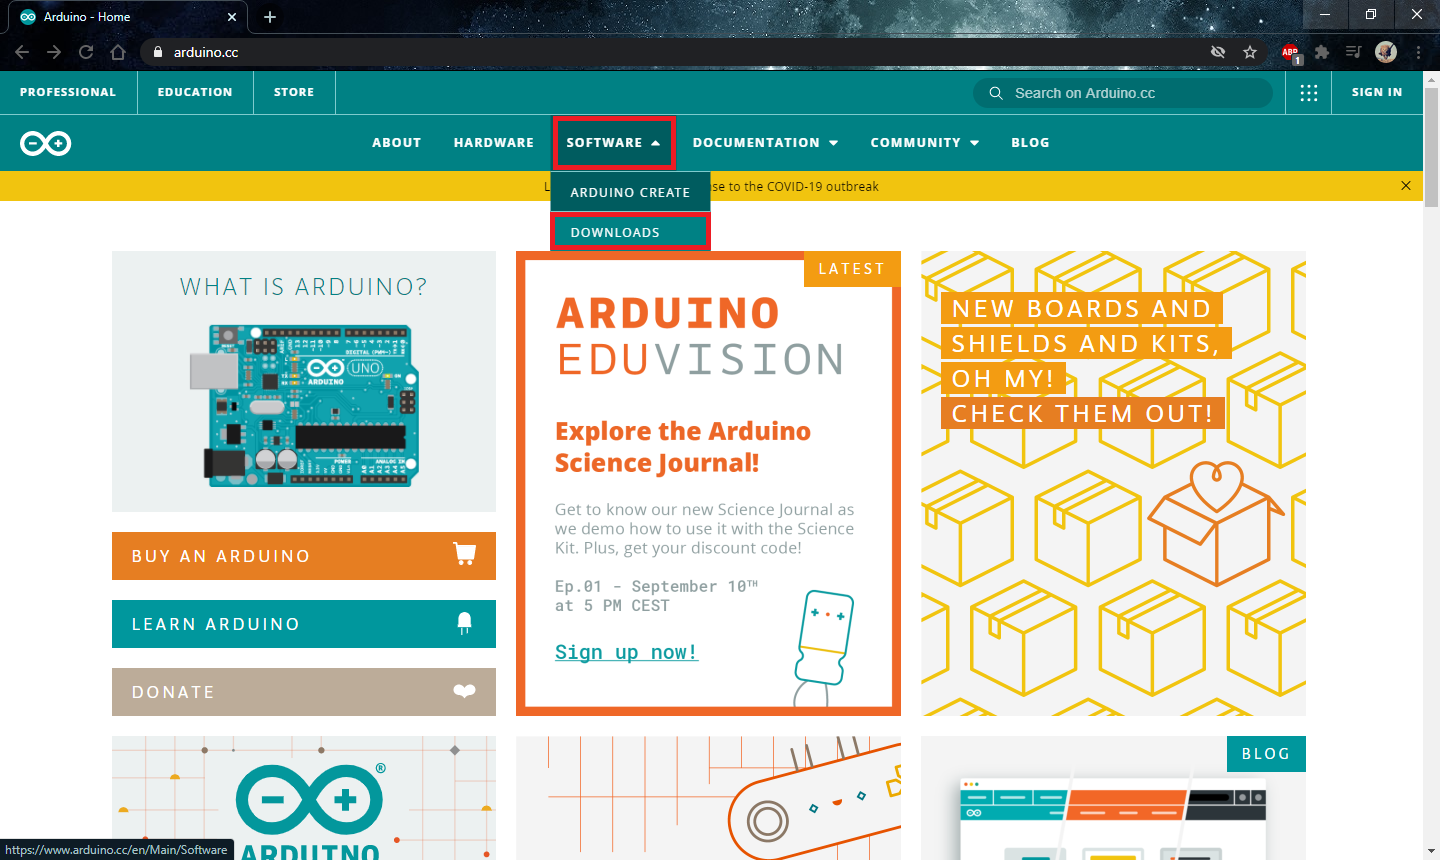
Task: Click the What Is Arduino? heading
Action: pos(304,287)
